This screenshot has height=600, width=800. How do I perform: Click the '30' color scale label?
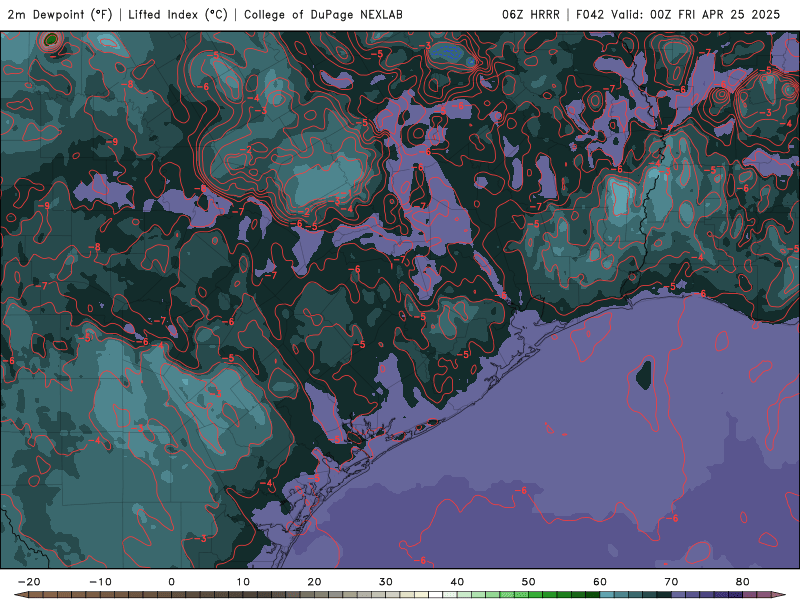[x=386, y=582]
